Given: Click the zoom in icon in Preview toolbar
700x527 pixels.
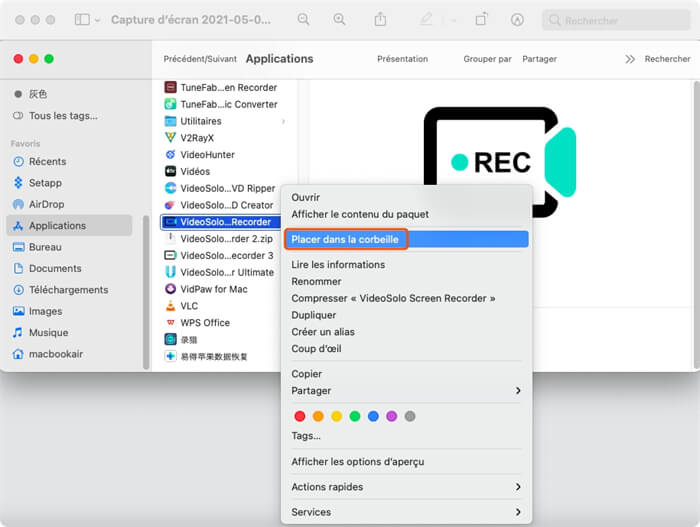Looking at the screenshot, I should [339, 19].
